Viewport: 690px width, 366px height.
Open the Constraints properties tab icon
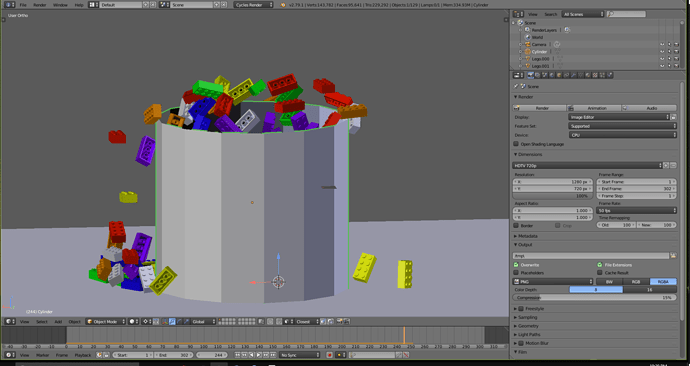pos(566,75)
